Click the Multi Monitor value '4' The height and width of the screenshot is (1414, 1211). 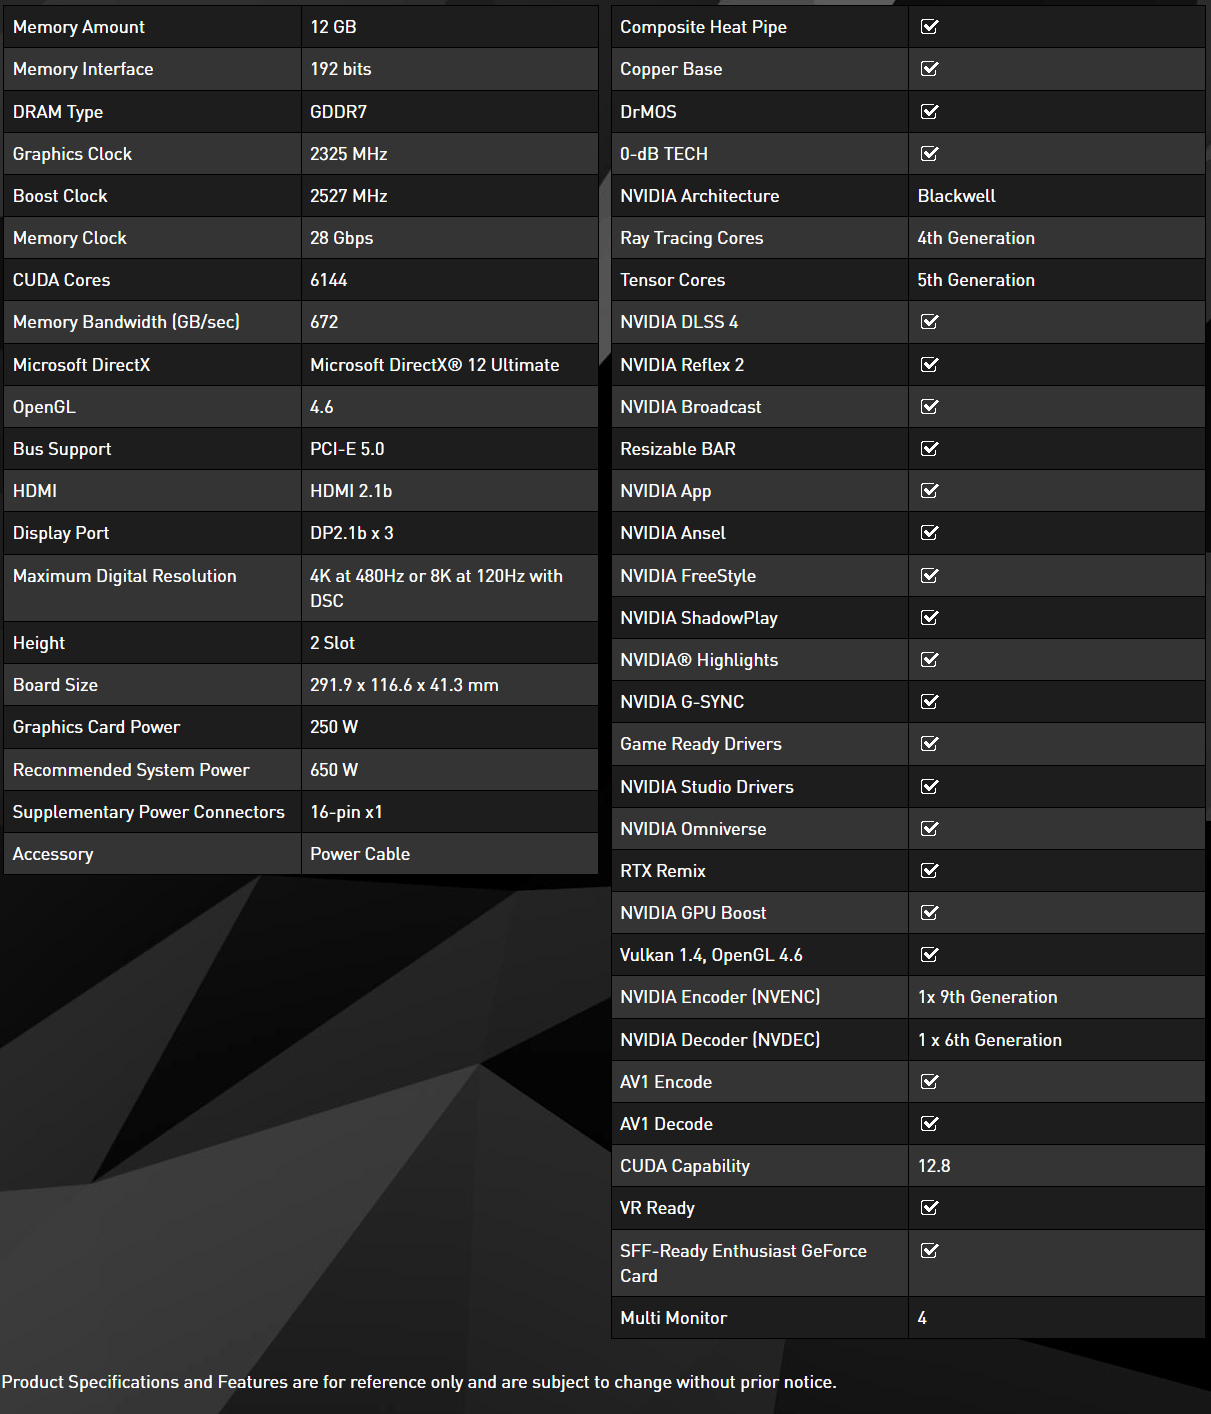[x=922, y=1318]
